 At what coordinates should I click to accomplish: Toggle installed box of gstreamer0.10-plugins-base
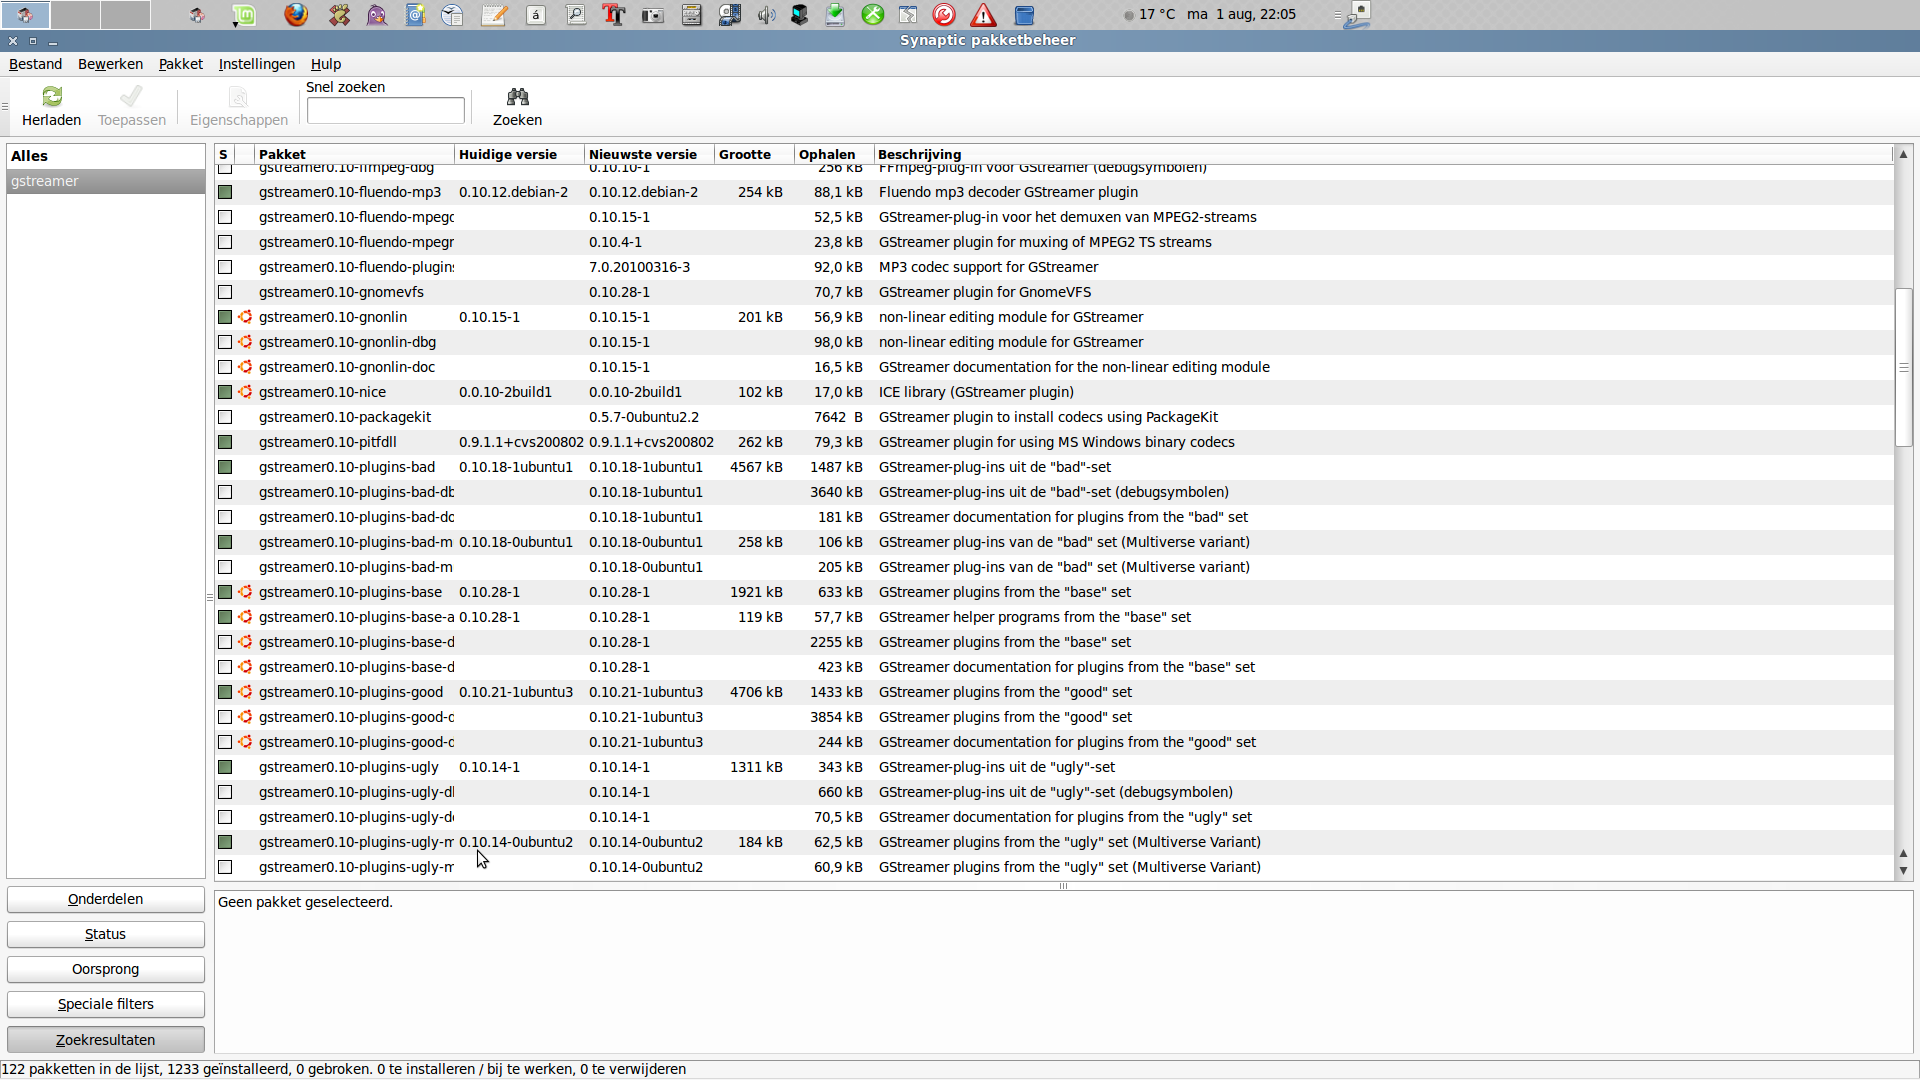pos(225,592)
